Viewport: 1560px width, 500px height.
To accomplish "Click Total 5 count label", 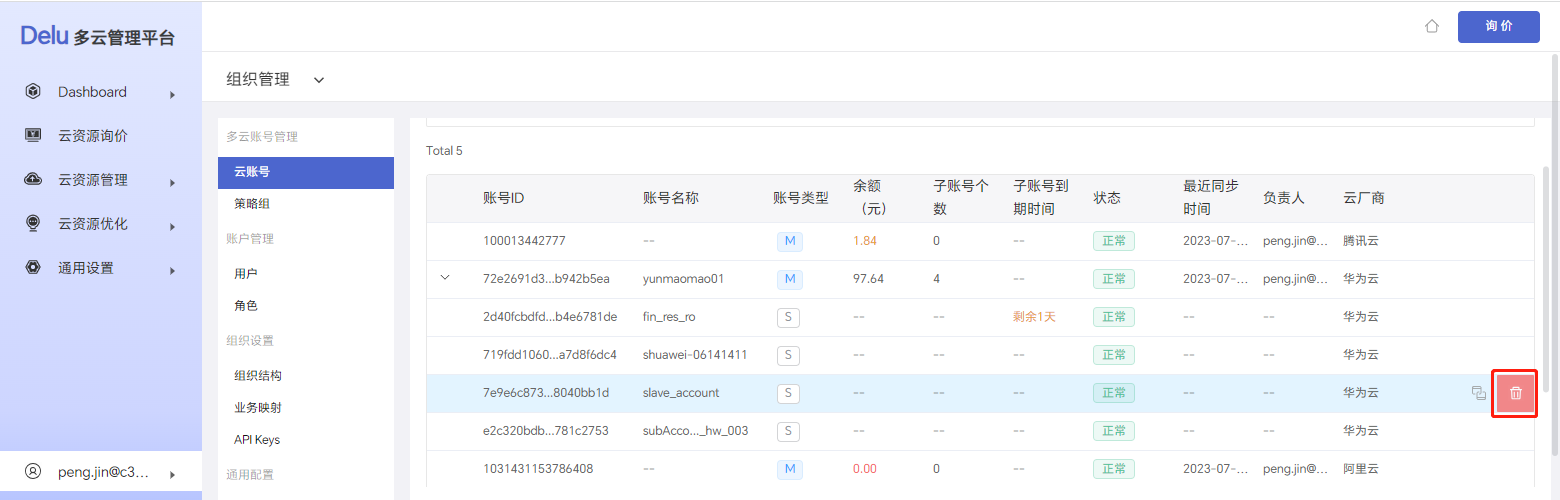I will [444, 151].
